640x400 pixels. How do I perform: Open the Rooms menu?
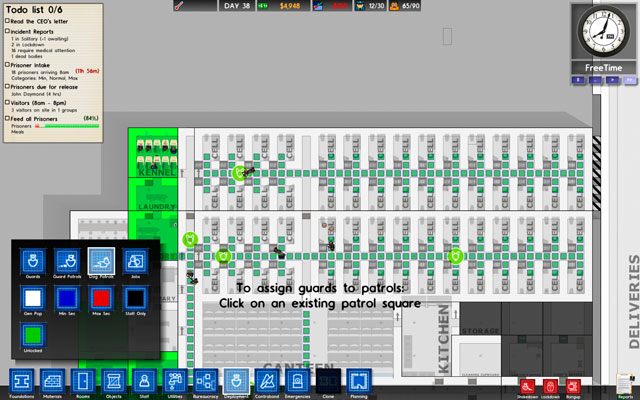pyautogui.click(x=83, y=383)
